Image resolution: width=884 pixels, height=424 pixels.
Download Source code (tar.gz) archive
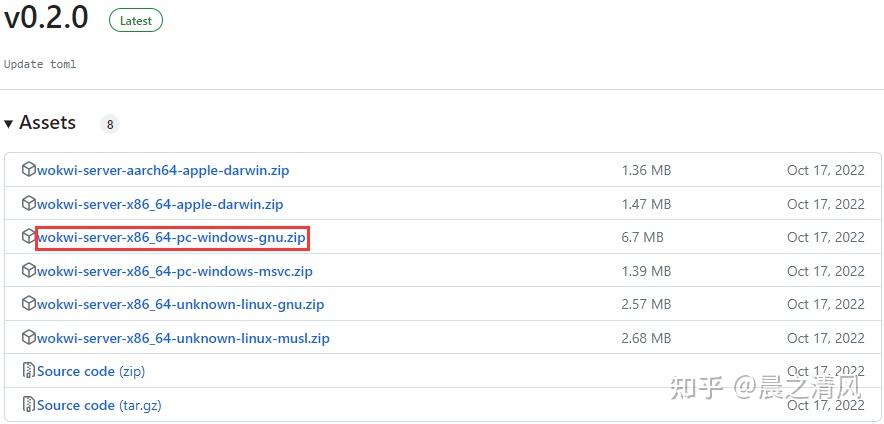click(x=99, y=405)
